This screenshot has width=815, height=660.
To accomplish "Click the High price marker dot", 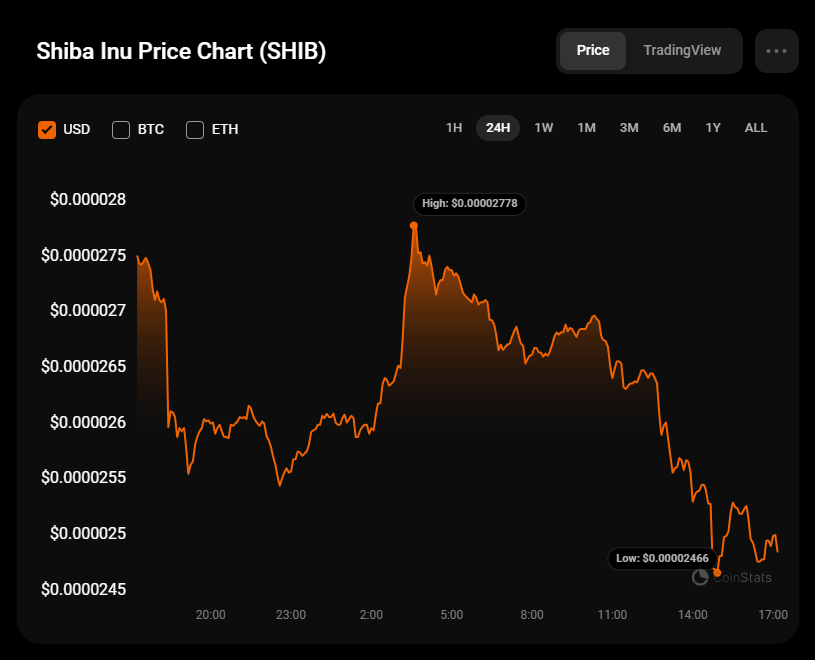I will tap(414, 225).
